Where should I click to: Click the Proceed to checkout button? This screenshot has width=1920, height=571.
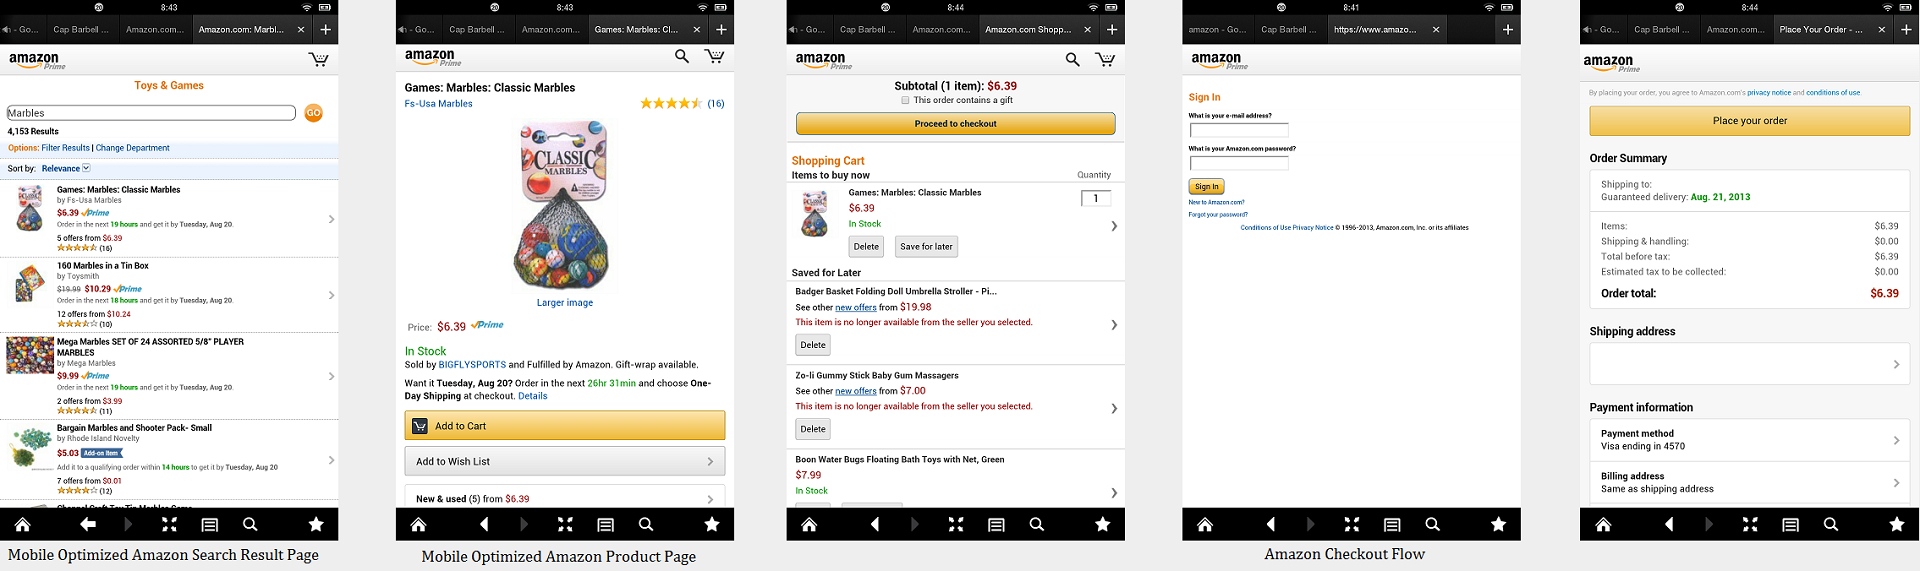(955, 124)
